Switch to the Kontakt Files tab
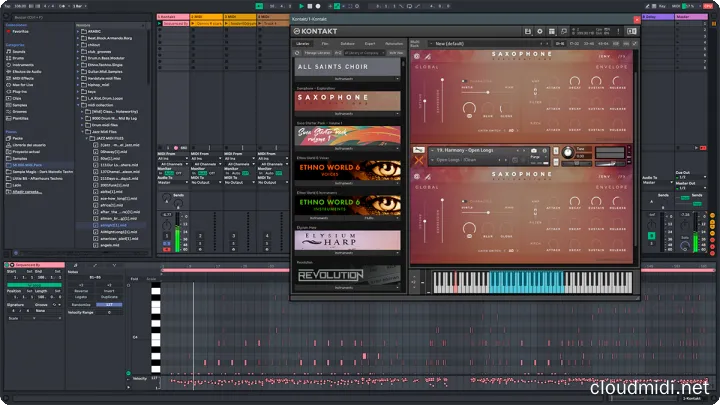Screen dimensions: 720x405 [x=326, y=44]
